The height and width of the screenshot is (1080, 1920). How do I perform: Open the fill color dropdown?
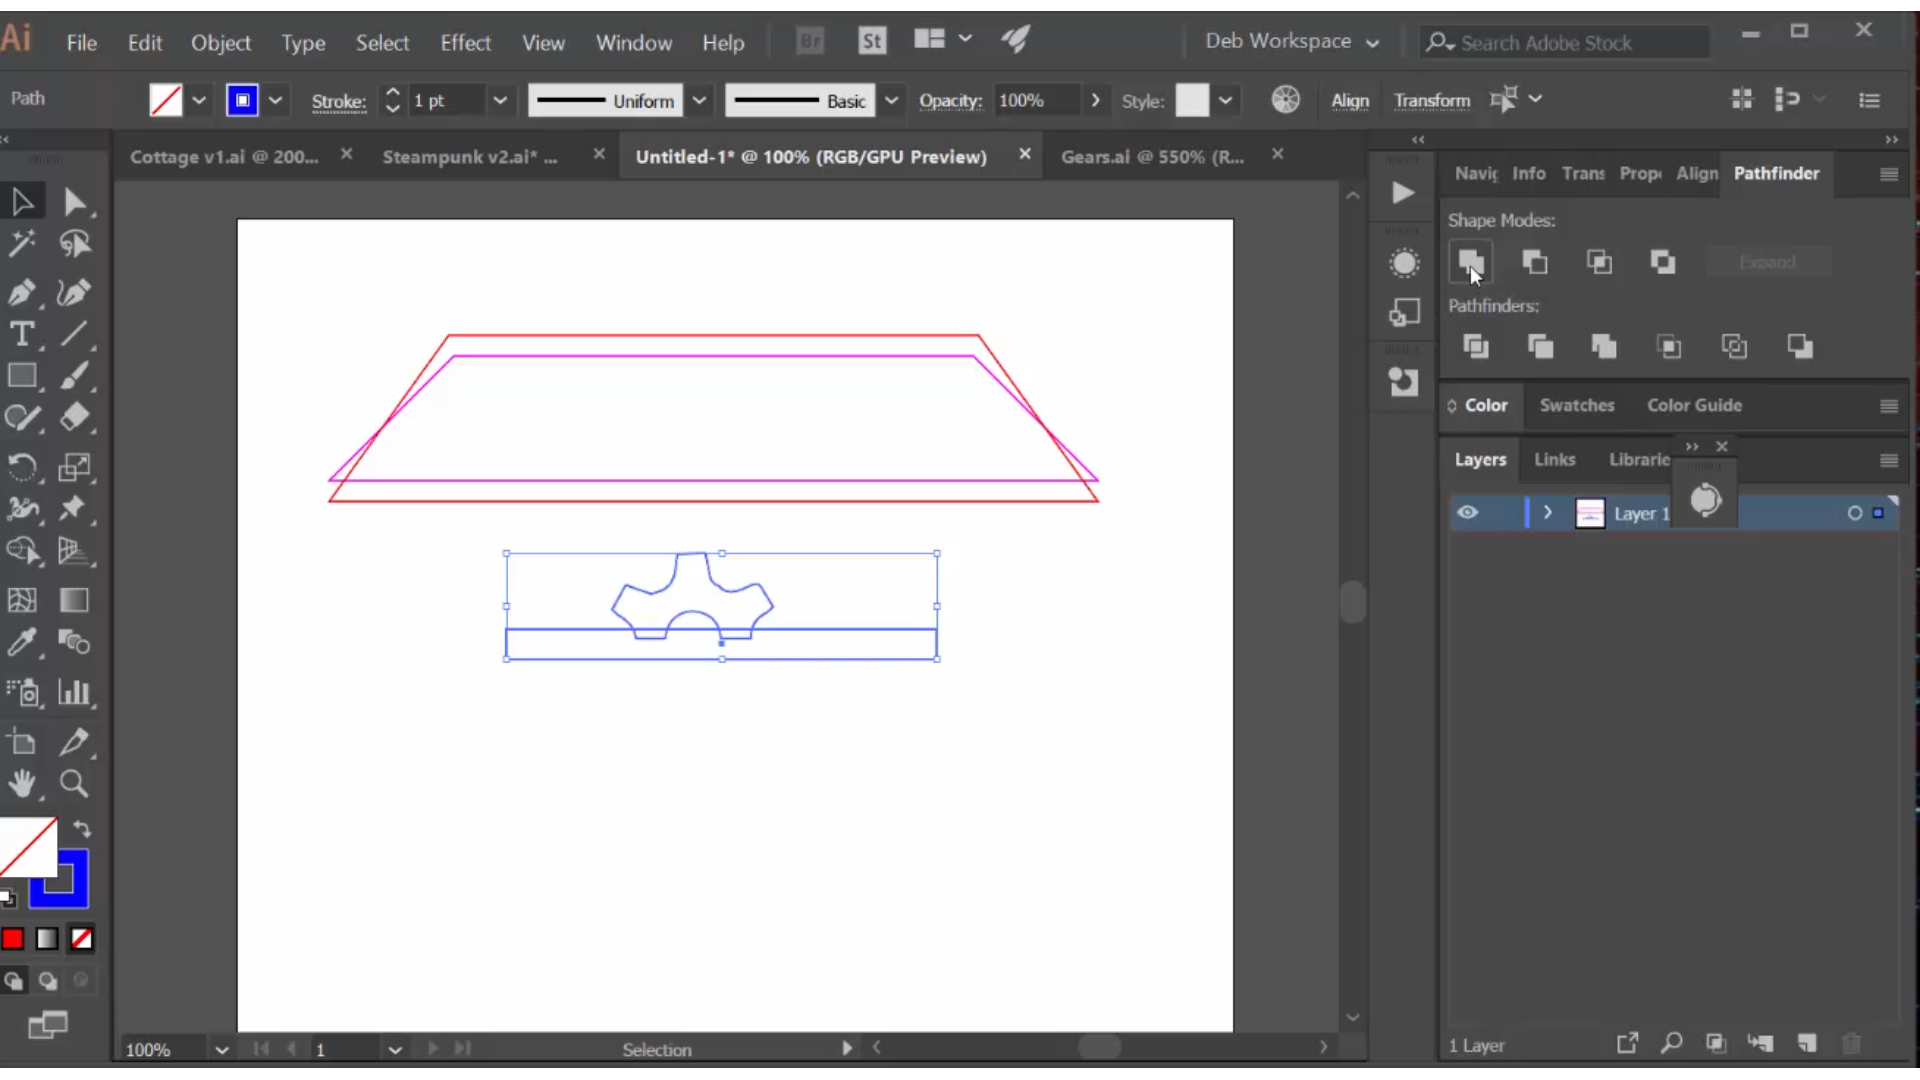click(199, 100)
